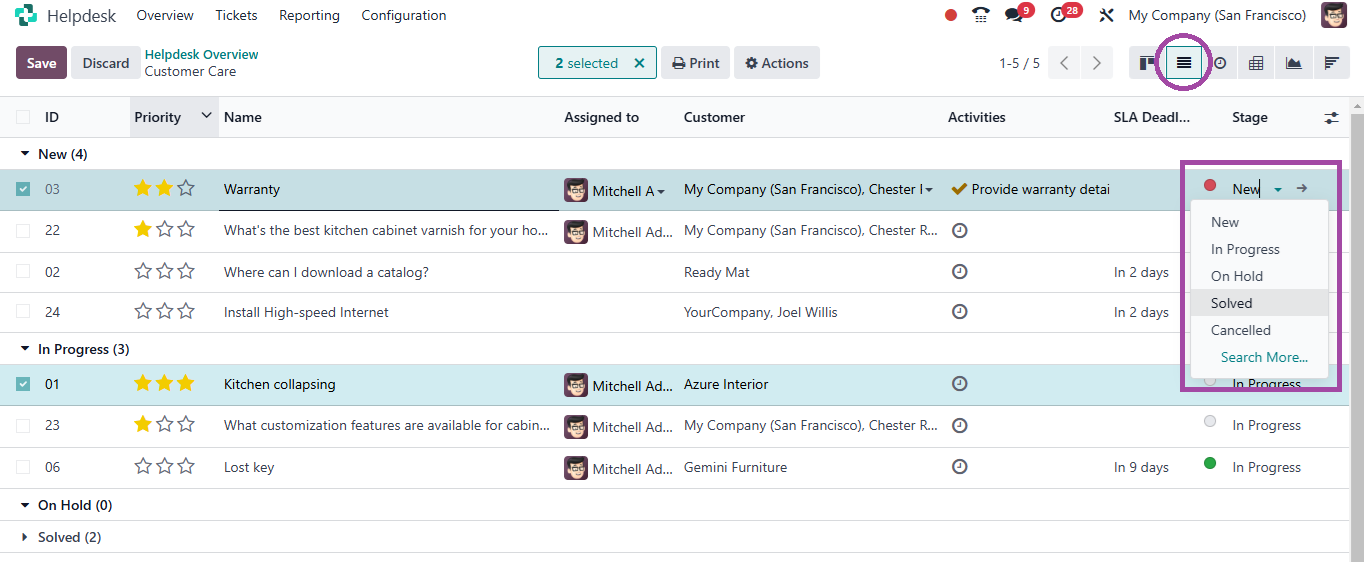Select the checkbox for ticket 22
Viewport: 1364px width, 562px height.
23,230
